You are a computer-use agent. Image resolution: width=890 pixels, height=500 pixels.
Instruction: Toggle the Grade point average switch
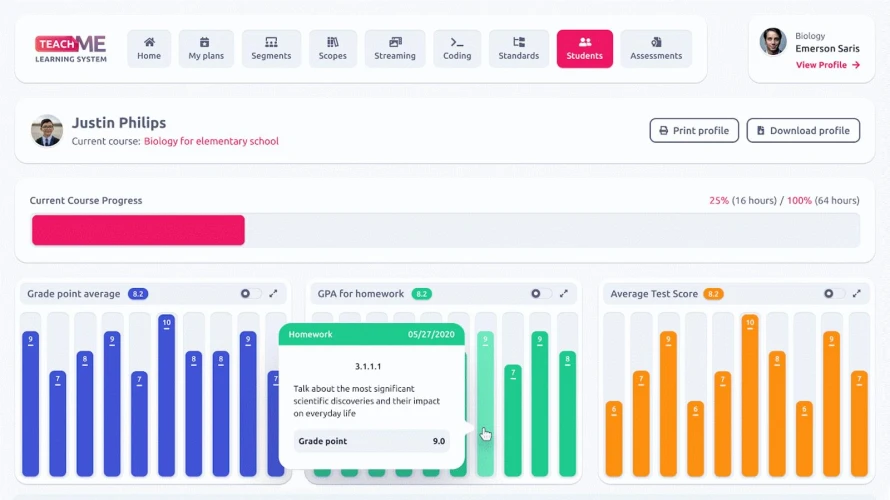[x=250, y=293]
